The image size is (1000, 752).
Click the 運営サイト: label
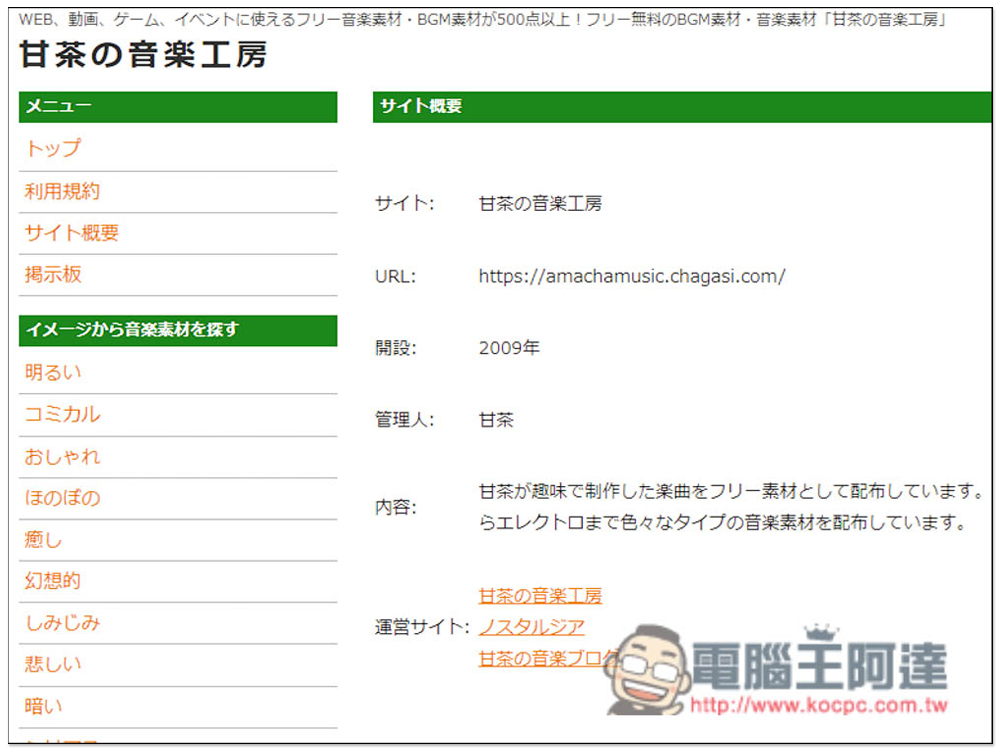422,627
